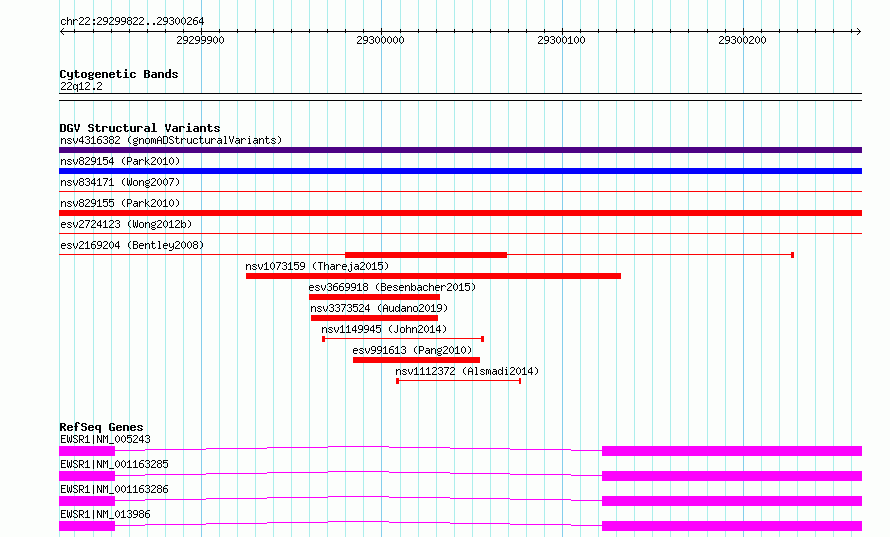
Task: Select the nsv3373524 (Audano2019) bar
Action: pos(374,318)
